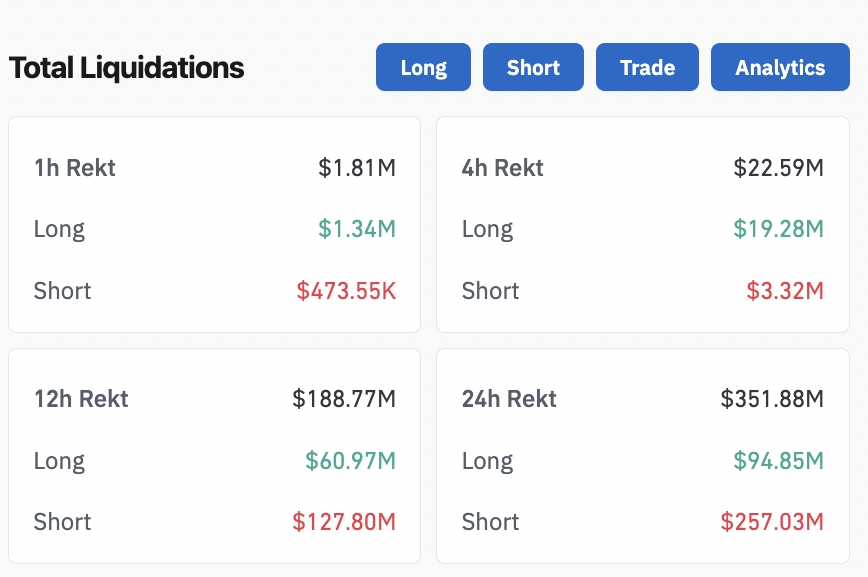Click the $3.32M short liquidation value

click(785, 291)
